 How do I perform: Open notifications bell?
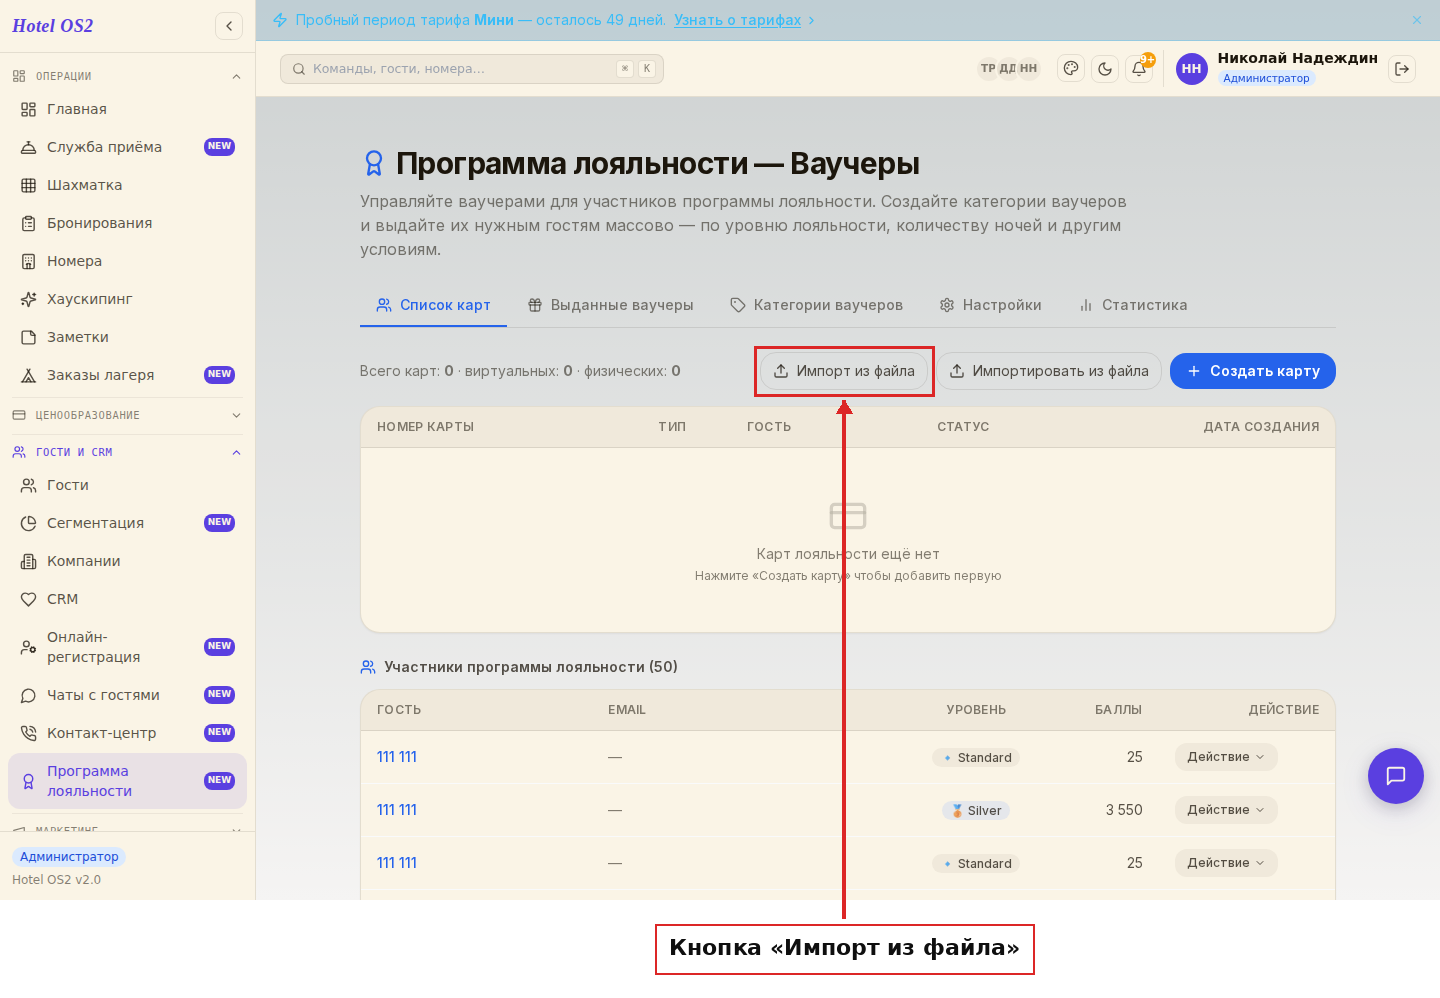(1139, 69)
